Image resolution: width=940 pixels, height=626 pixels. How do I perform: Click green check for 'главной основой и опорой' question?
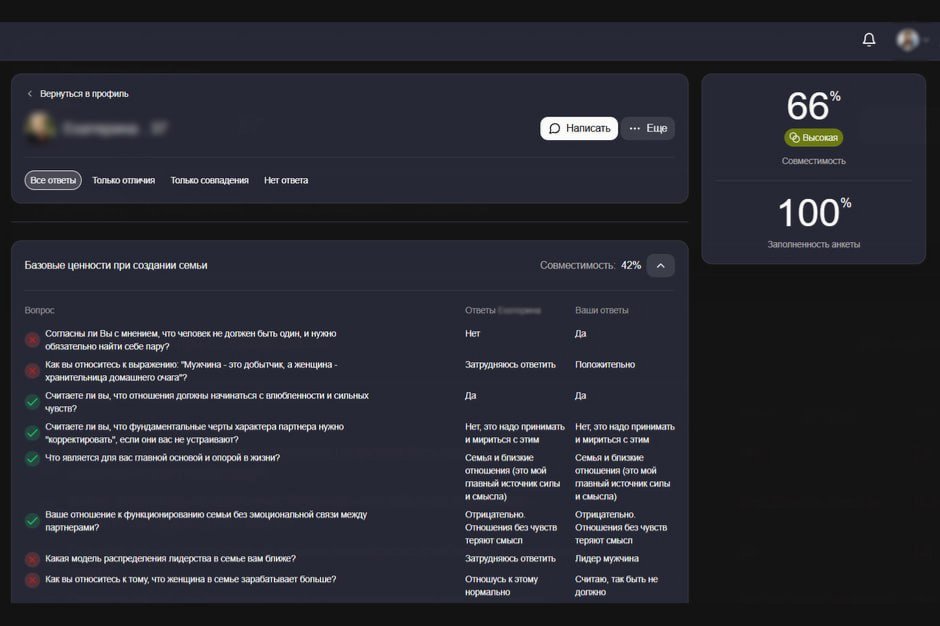(32, 459)
